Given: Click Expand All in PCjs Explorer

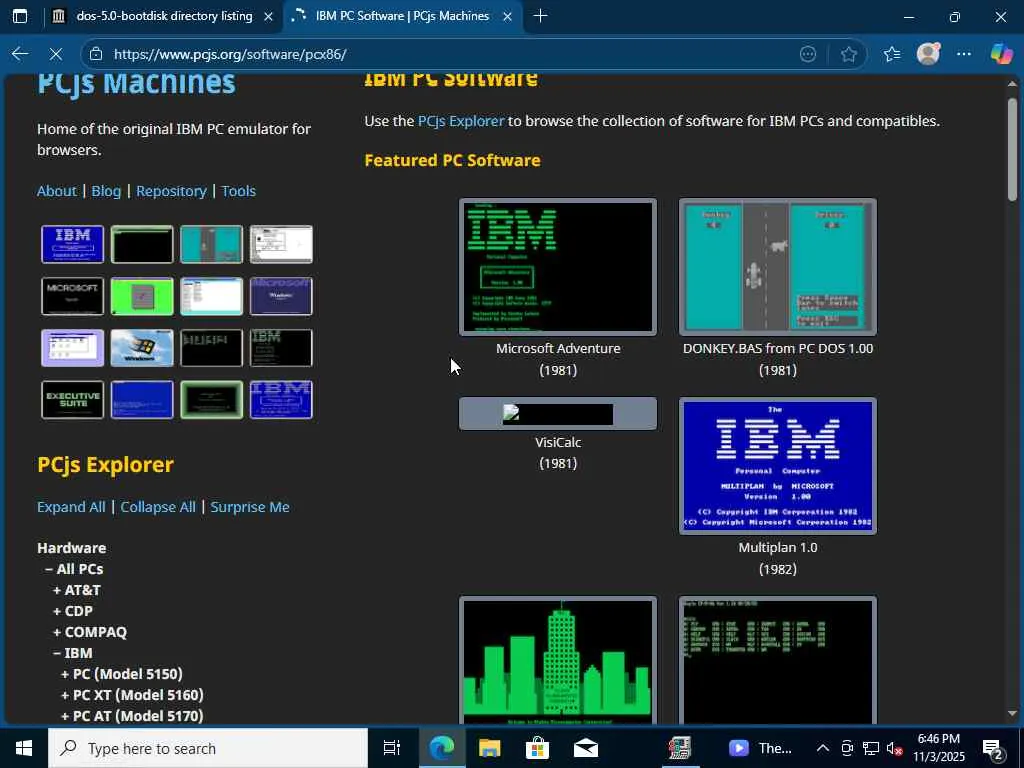Looking at the screenshot, I should coord(71,507).
